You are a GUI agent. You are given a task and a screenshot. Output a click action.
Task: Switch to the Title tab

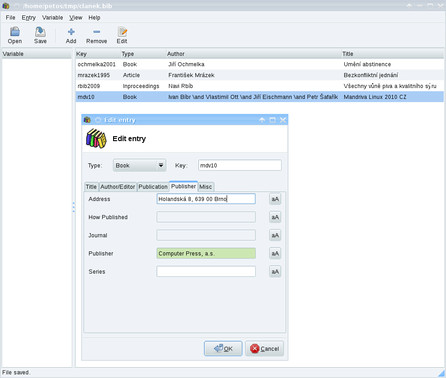[x=91, y=187]
